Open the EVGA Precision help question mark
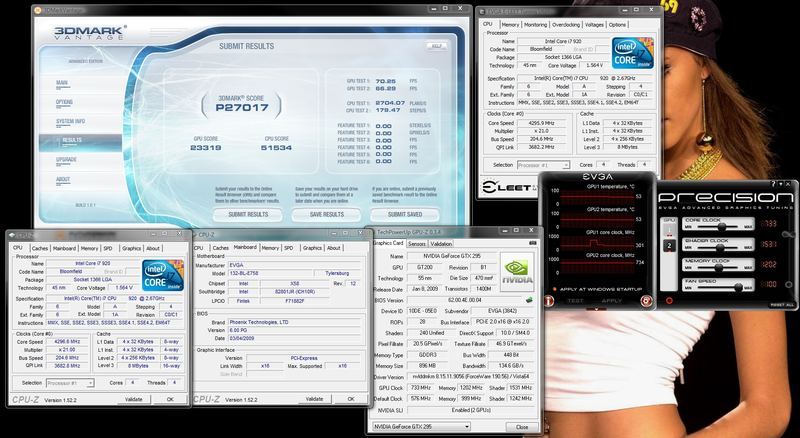Image resolution: width=800 pixels, height=438 pixels. click(774, 183)
